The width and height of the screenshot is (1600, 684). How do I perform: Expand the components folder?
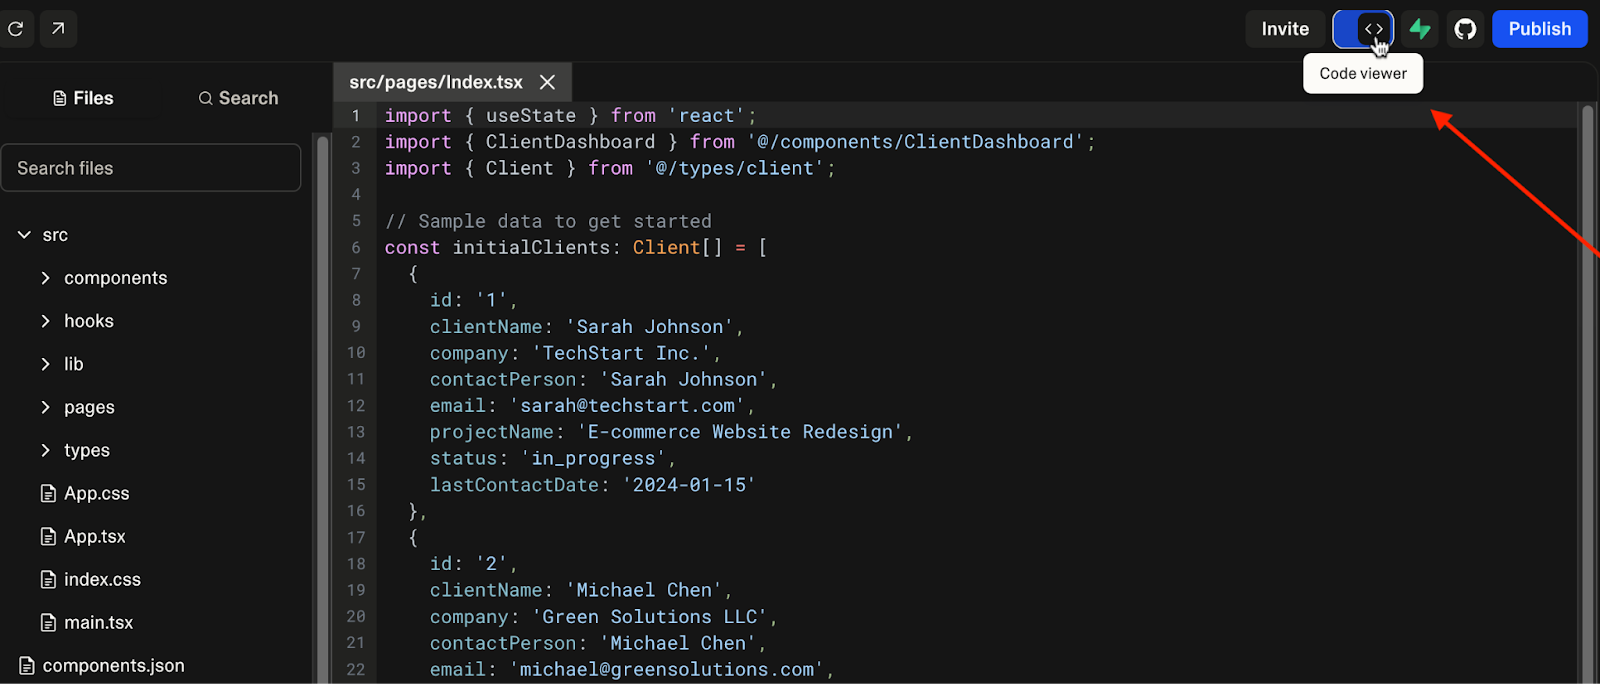click(x=45, y=278)
